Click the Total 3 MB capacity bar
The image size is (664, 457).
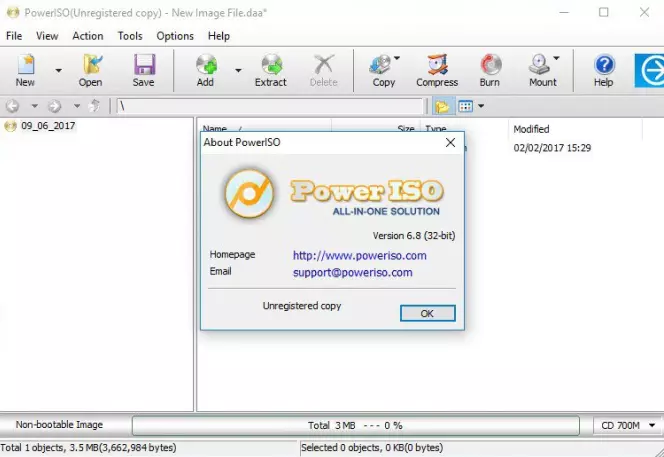click(x=355, y=426)
